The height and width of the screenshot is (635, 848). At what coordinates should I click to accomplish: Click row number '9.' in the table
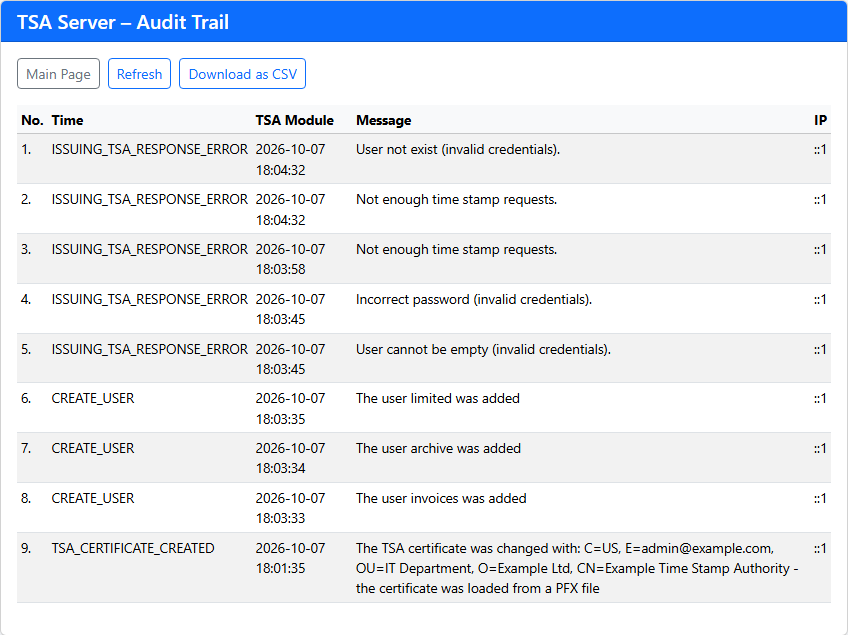[26, 548]
